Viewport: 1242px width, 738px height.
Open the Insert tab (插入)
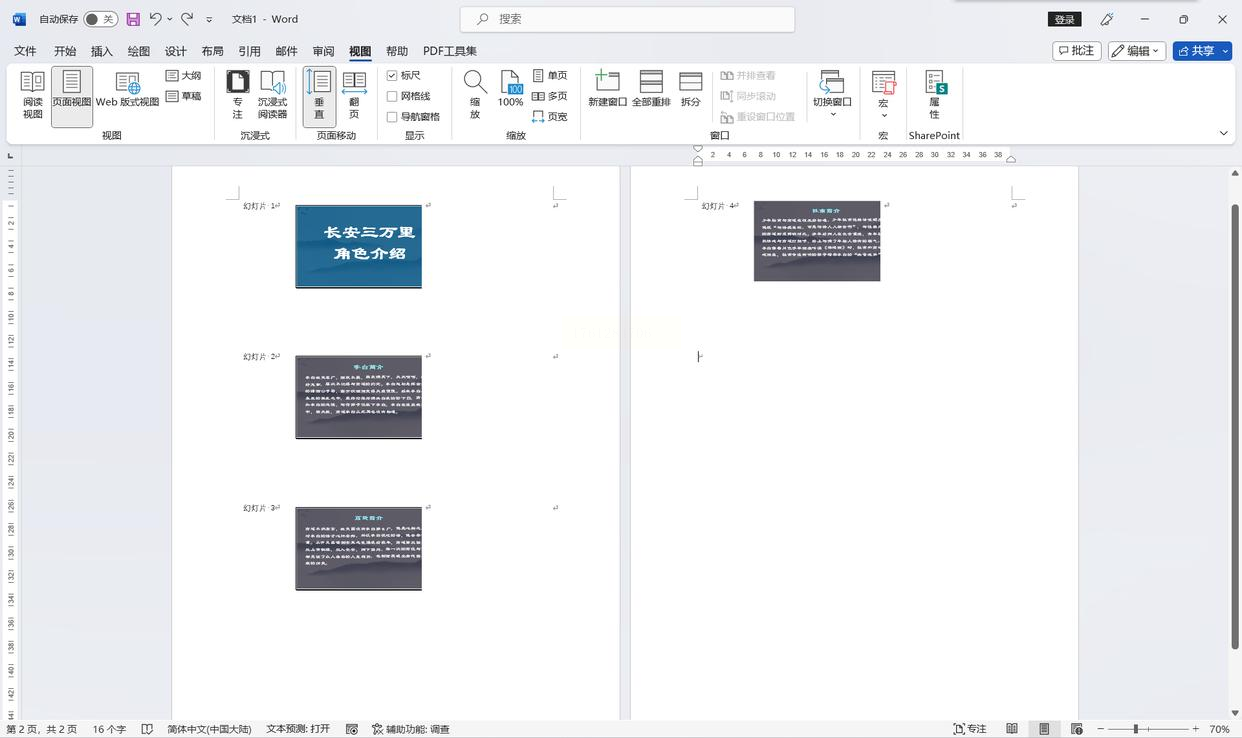102,51
